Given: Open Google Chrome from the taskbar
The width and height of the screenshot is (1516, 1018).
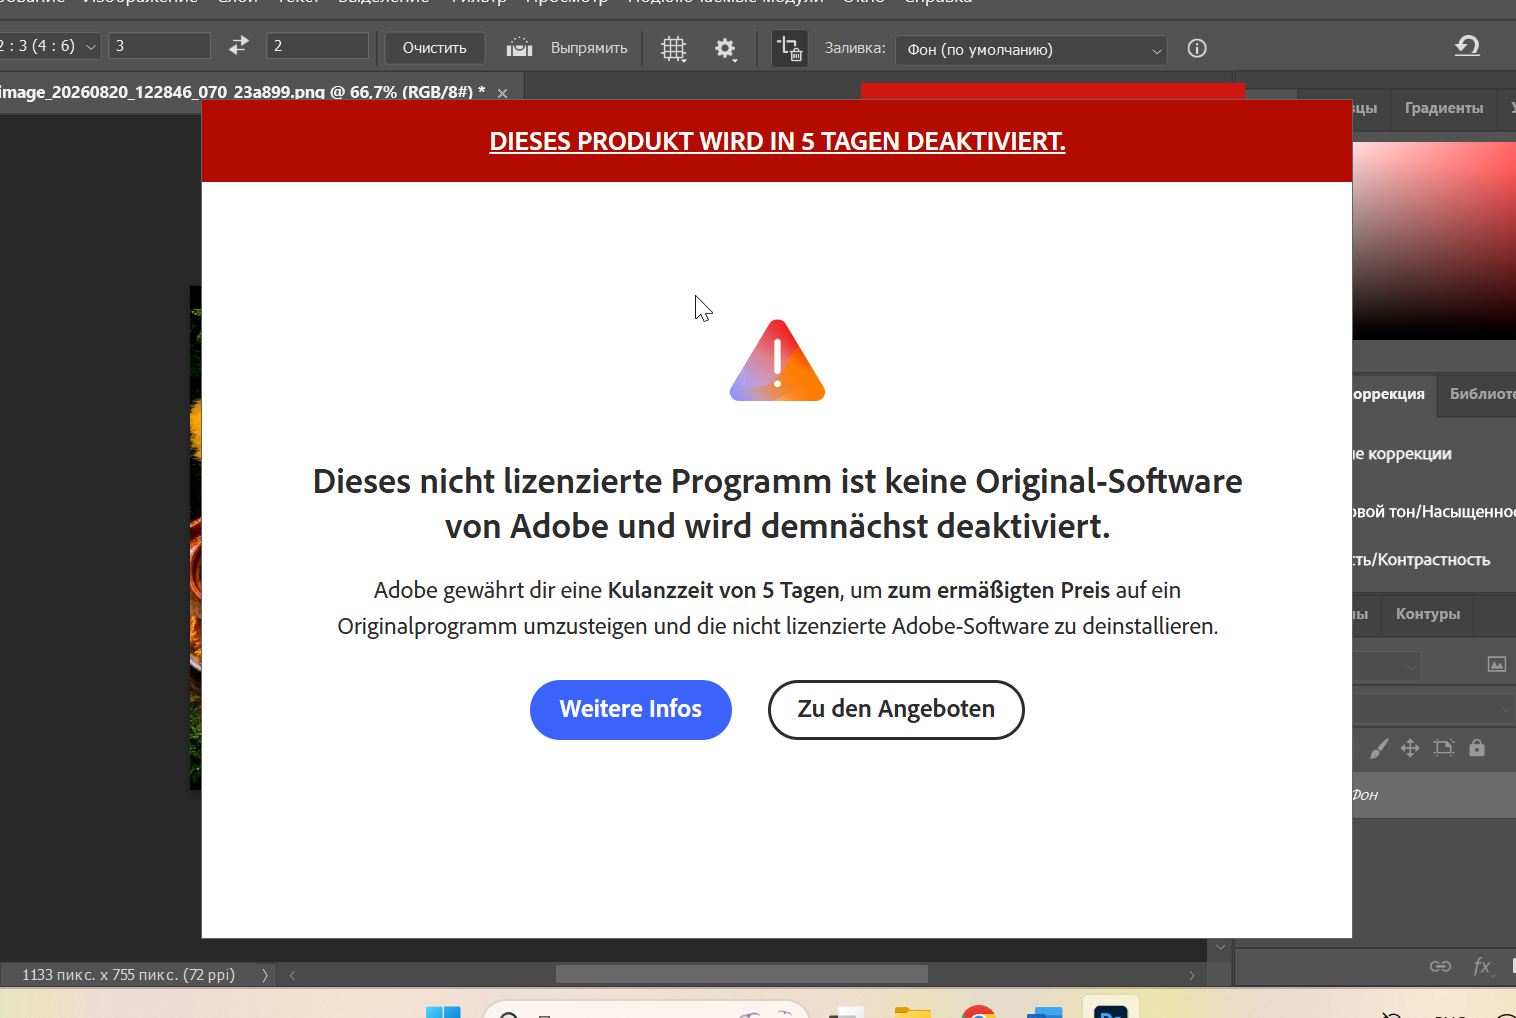Looking at the screenshot, I should pyautogui.click(x=978, y=1011).
